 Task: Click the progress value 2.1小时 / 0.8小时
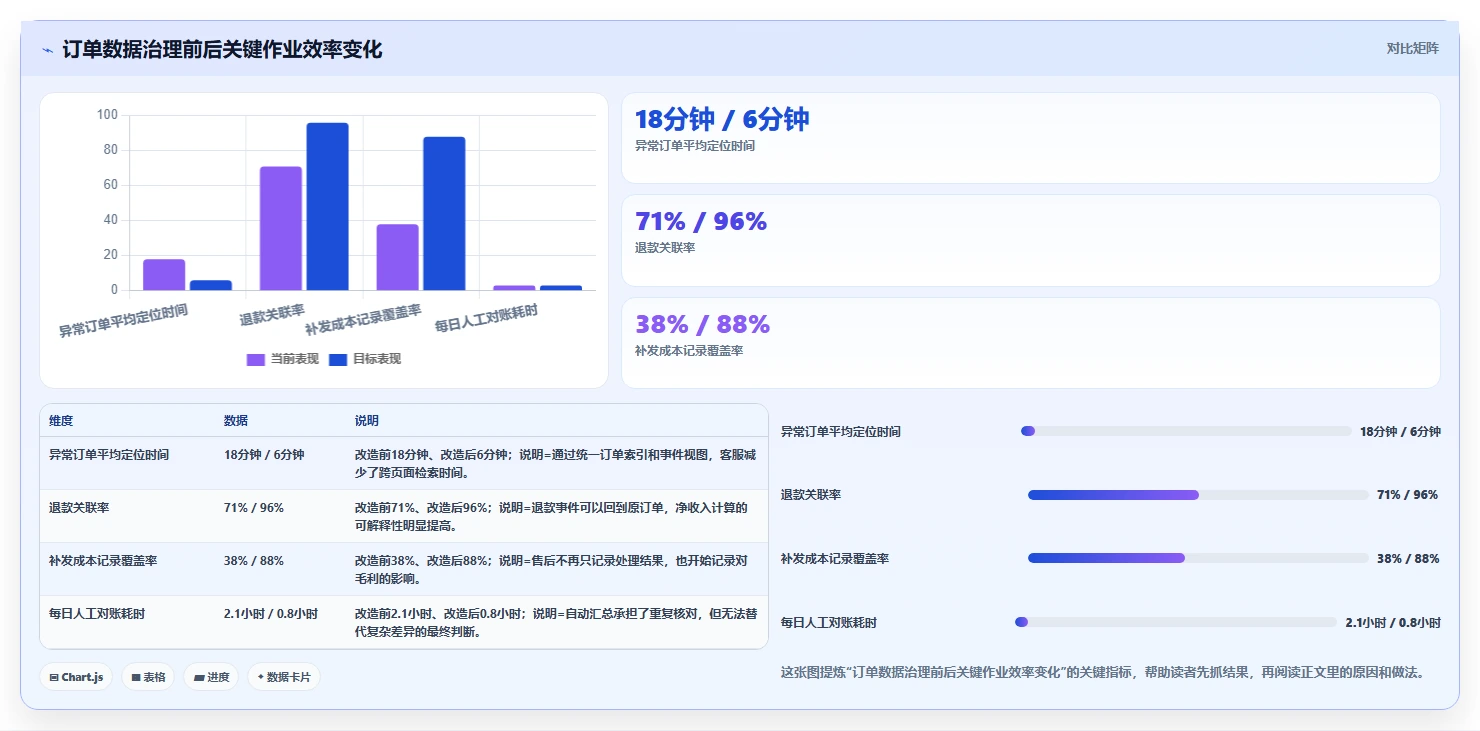pos(1393,622)
